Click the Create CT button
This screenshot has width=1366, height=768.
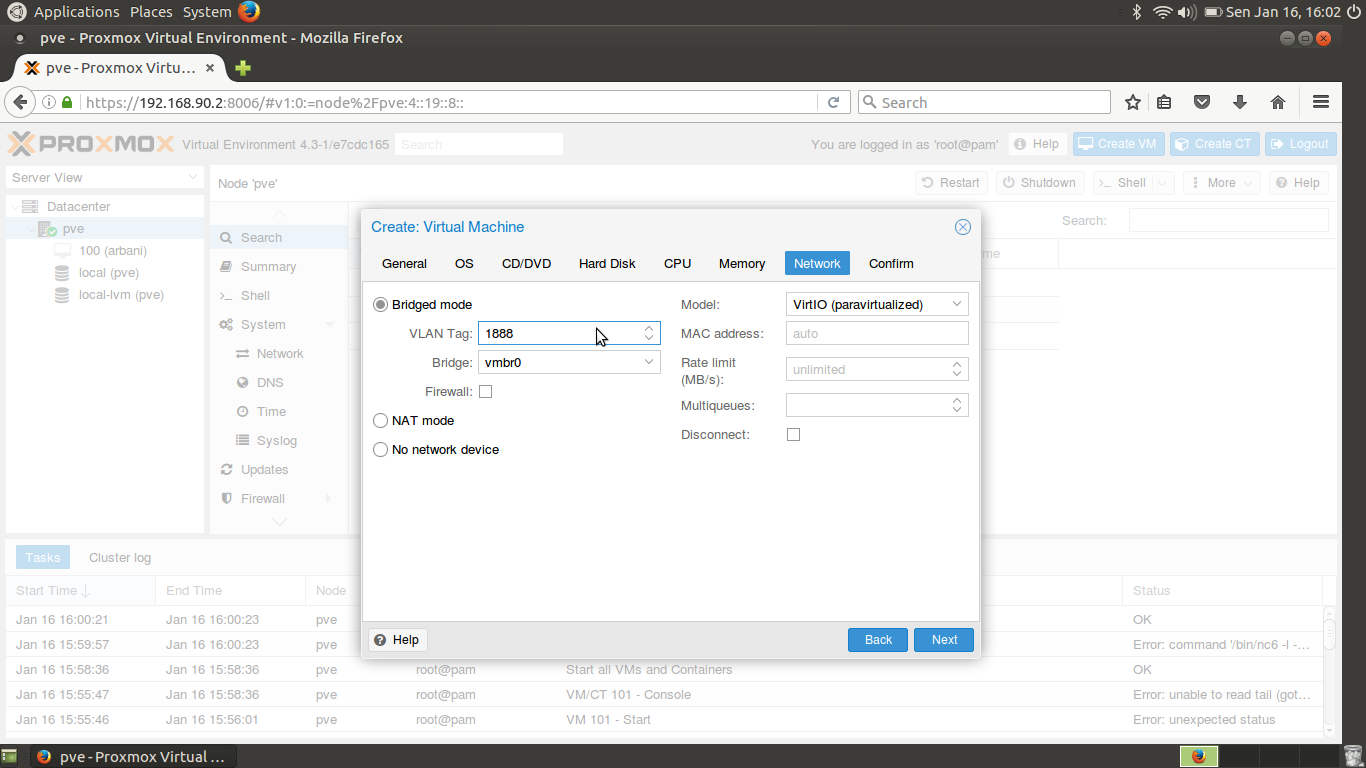click(x=1214, y=144)
